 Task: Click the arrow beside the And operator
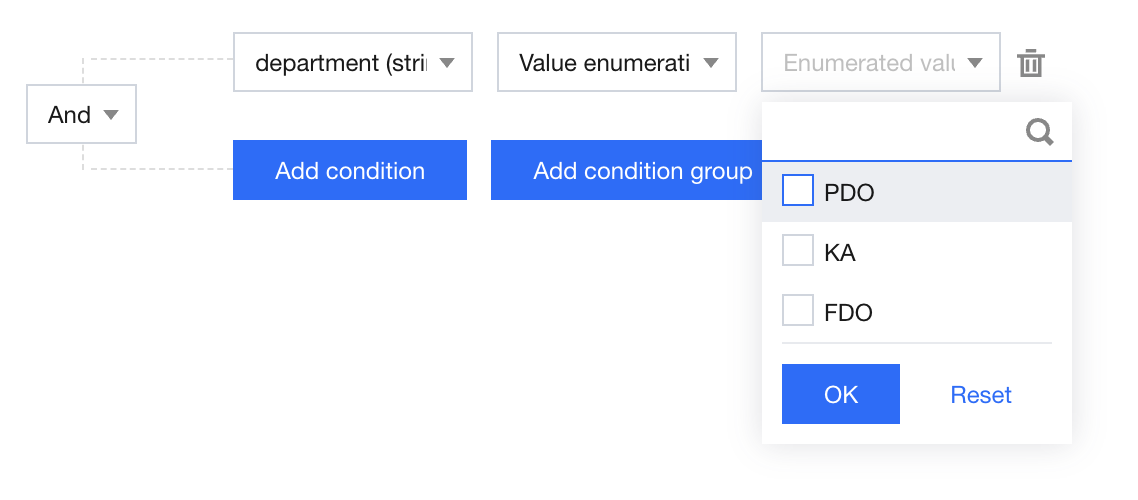[x=111, y=115]
